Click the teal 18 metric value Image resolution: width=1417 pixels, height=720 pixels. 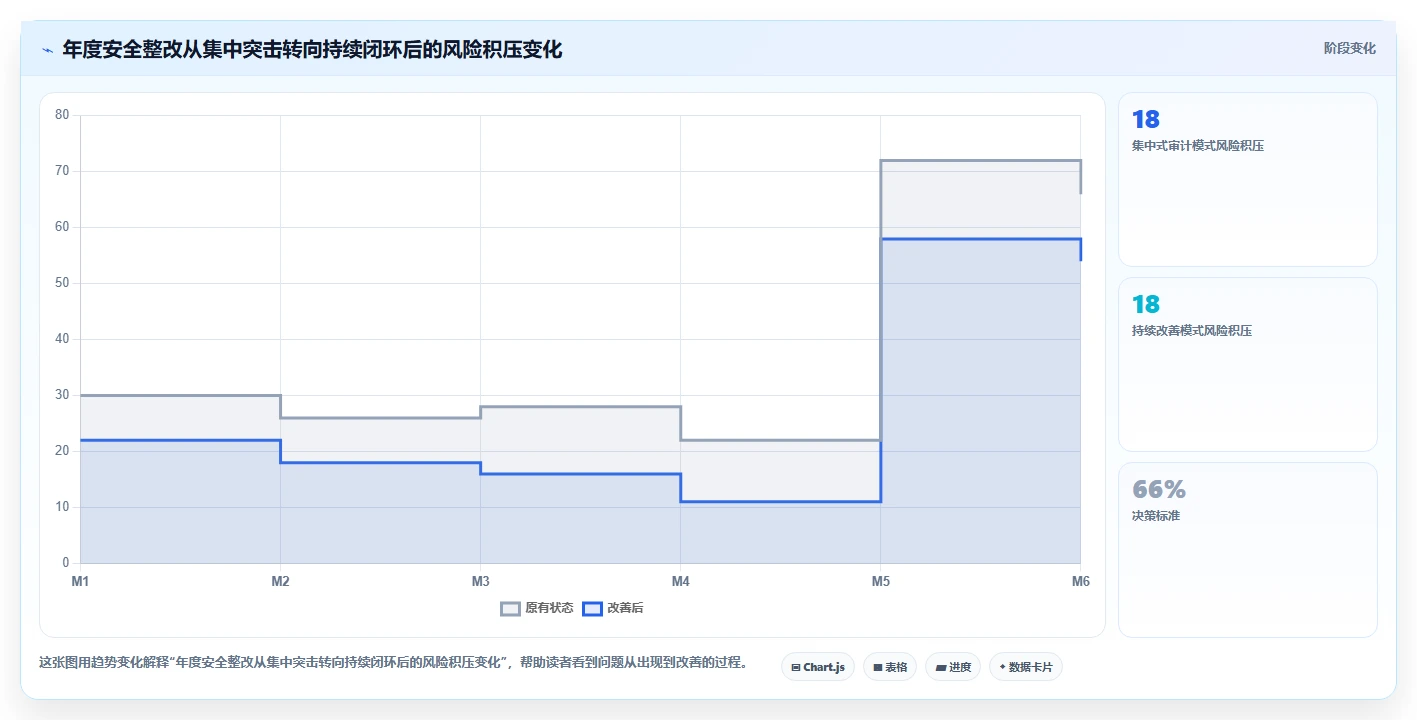pos(1146,304)
